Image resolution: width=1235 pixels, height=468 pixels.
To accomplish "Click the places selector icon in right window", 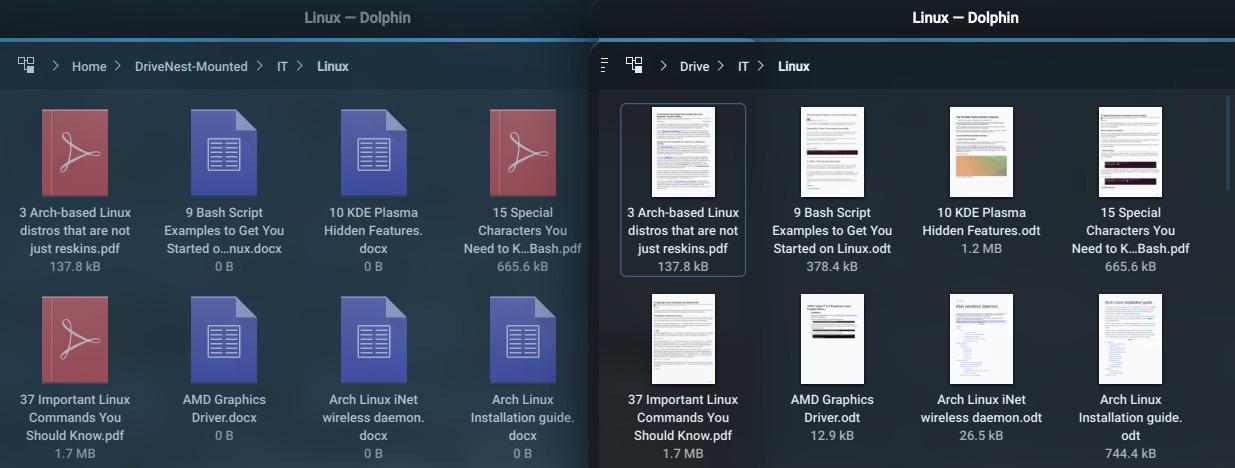I will pyautogui.click(x=634, y=66).
